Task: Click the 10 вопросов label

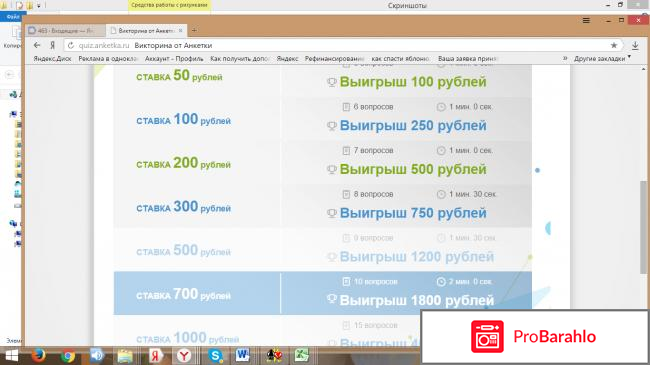Action: pos(376,282)
